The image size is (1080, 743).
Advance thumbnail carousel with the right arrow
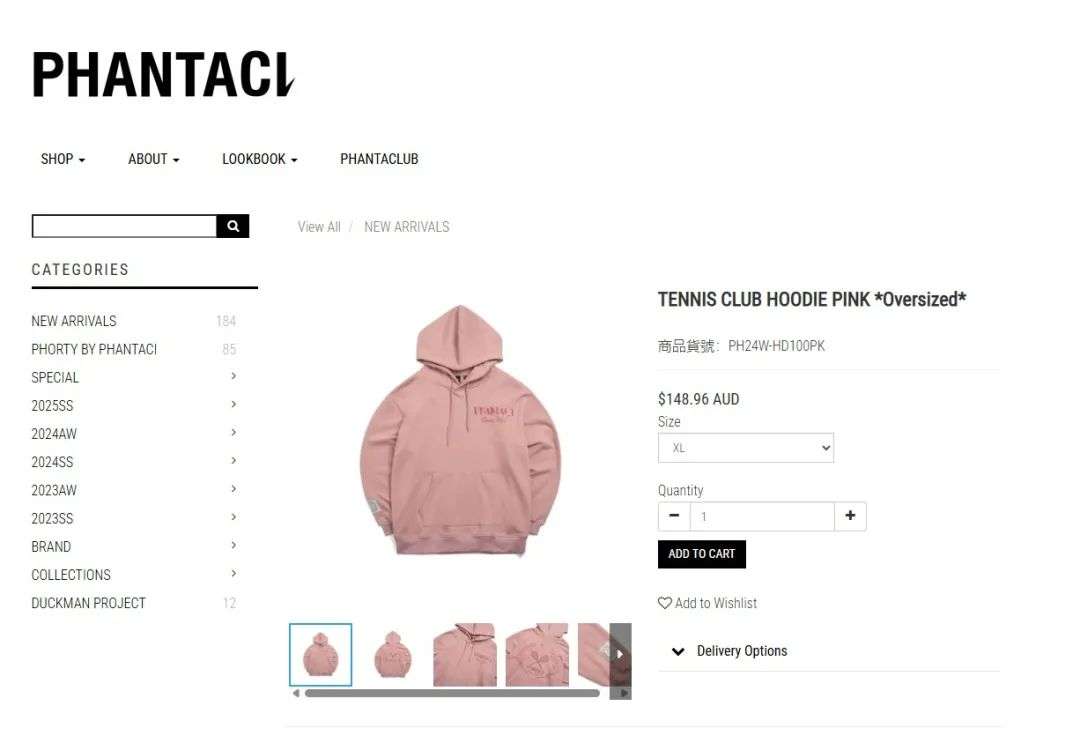[x=620, y=654]
